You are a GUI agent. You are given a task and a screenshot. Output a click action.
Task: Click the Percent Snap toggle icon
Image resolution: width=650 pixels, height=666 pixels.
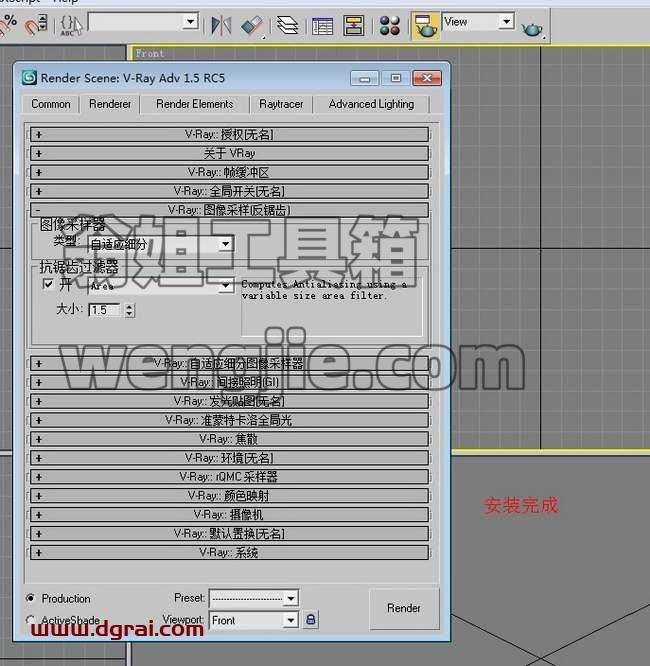(8, 24)
